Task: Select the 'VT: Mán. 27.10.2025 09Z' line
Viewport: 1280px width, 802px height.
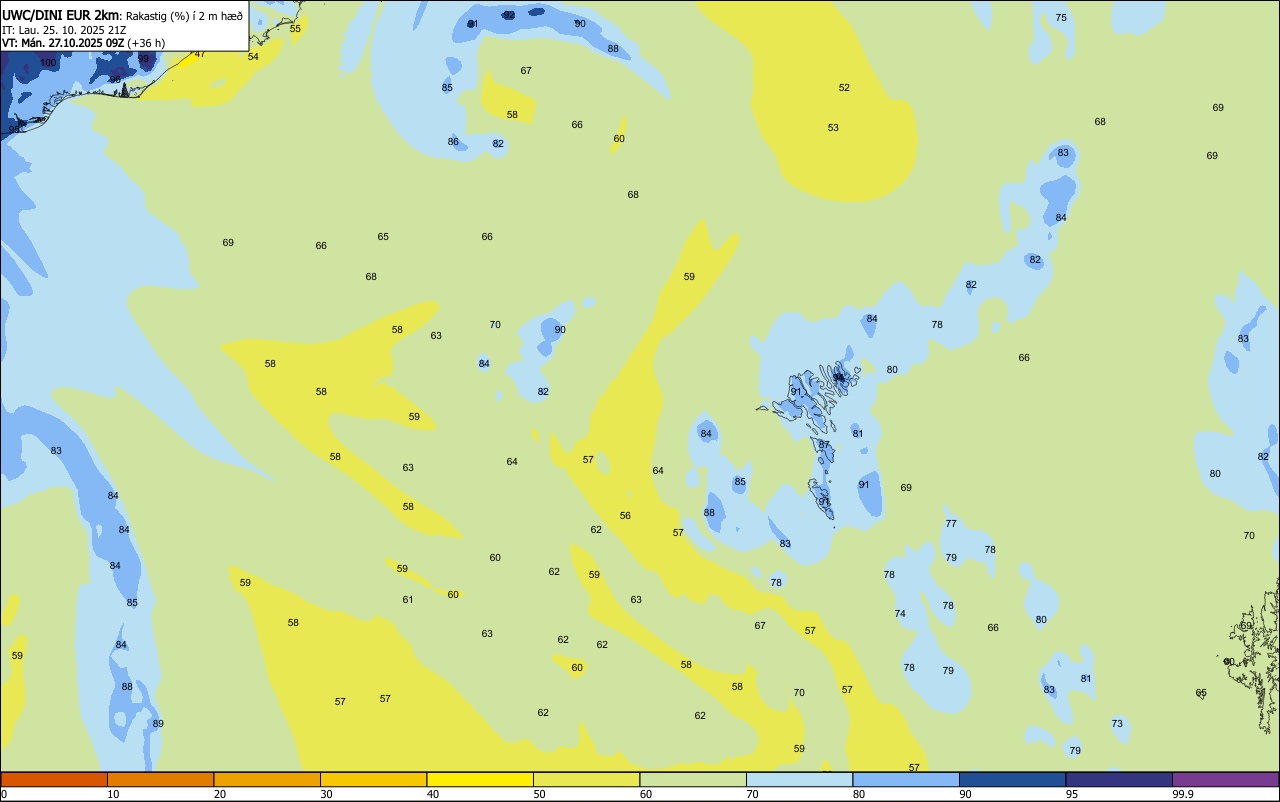Action: tap(62, 43)
